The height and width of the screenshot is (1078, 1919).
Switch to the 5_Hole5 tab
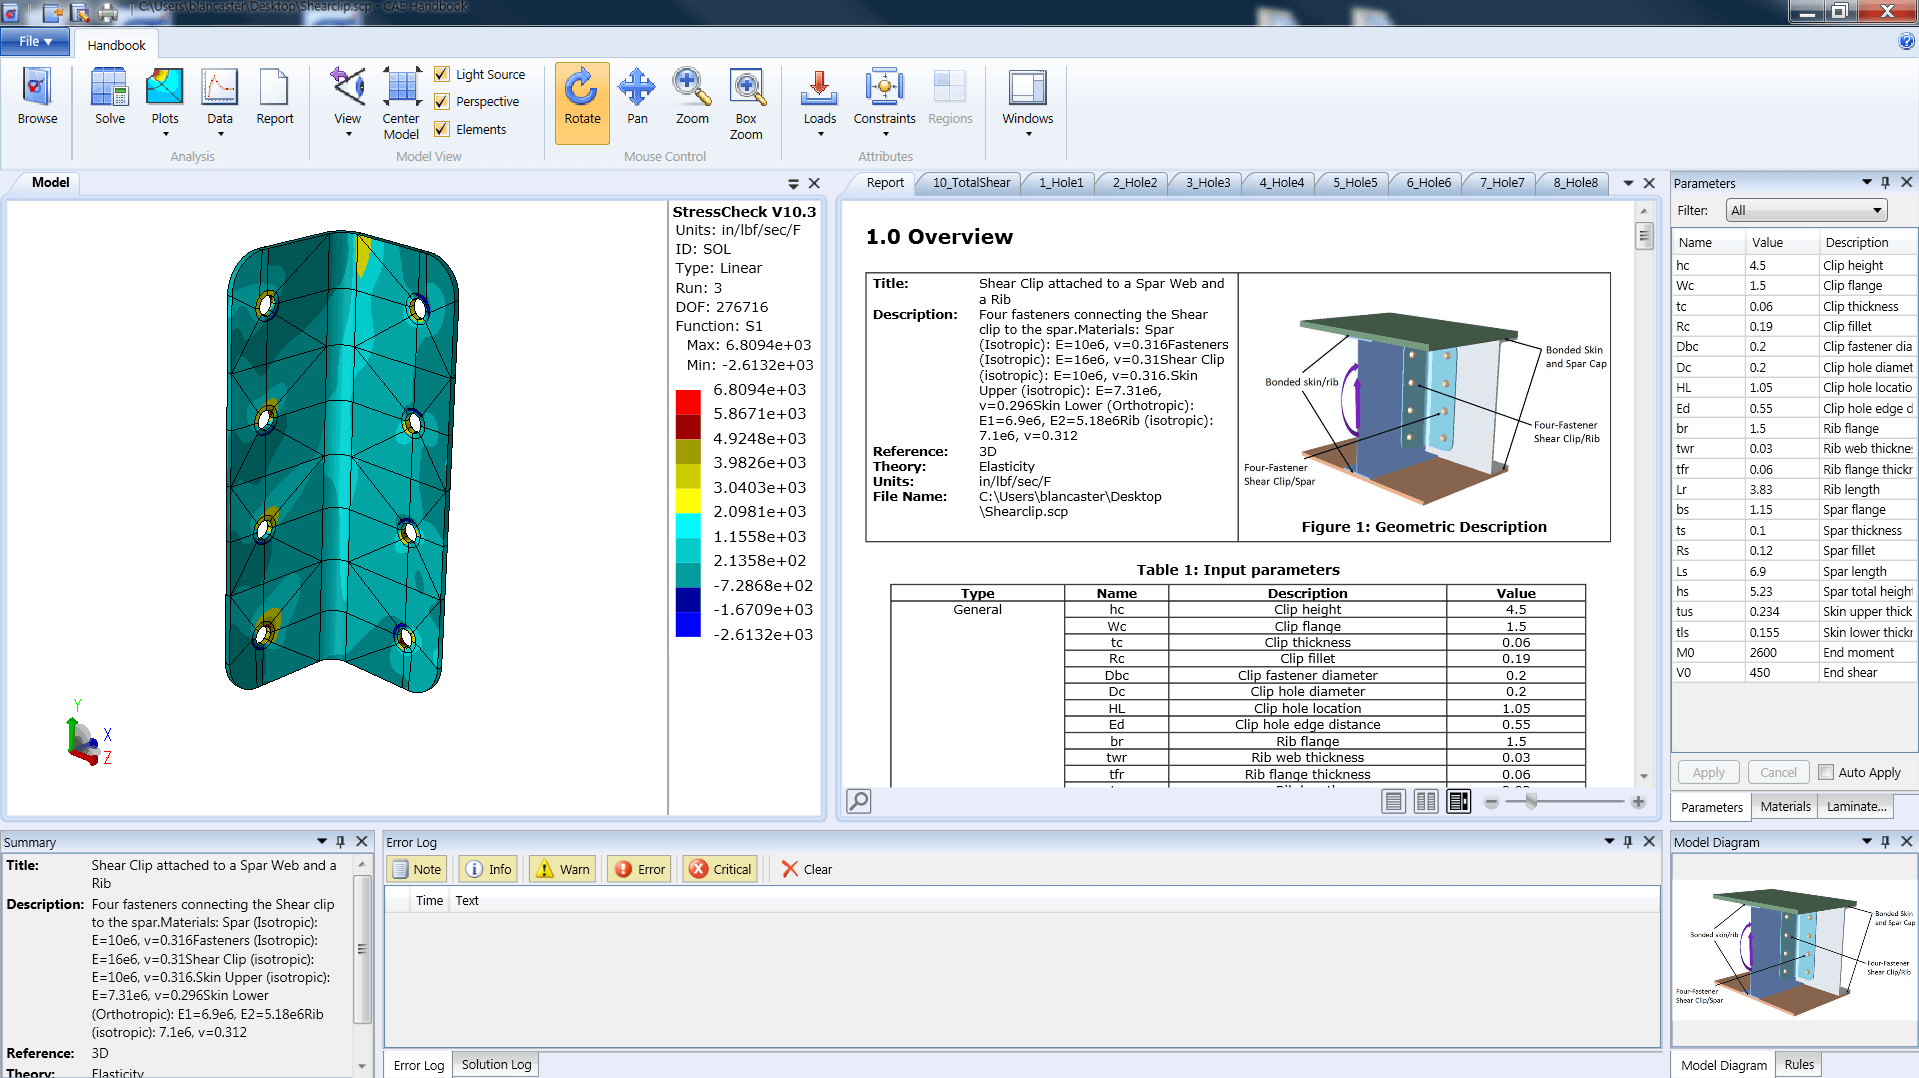tap(1352, 182)
